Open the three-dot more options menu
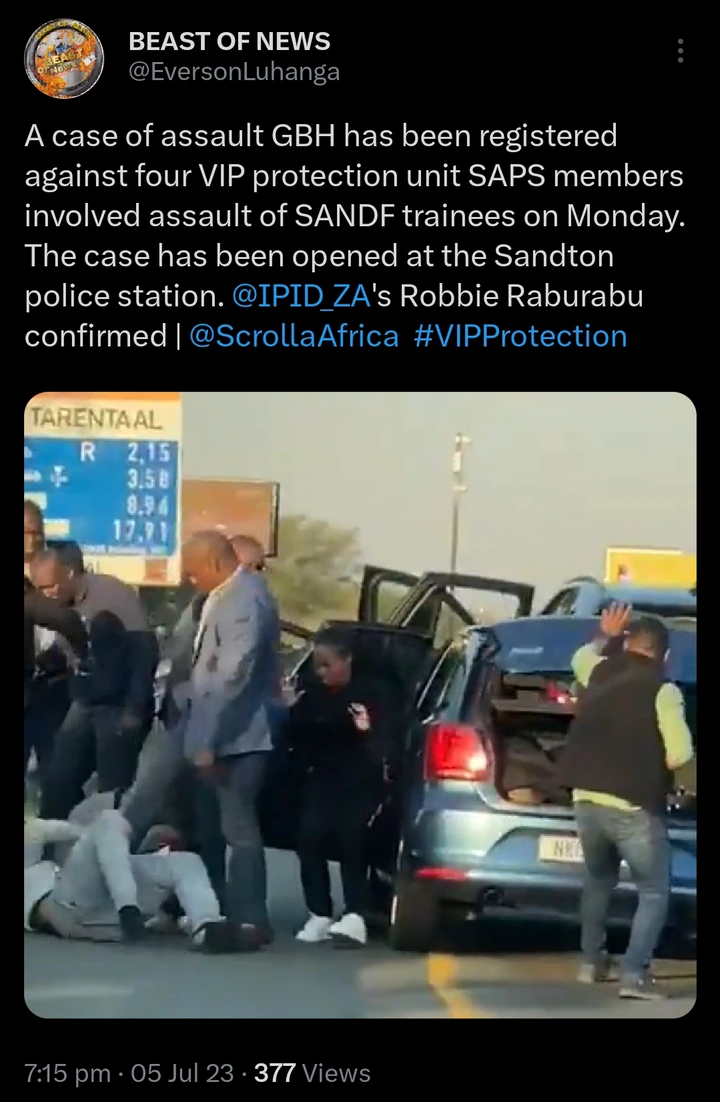The image size is (720, 1102). coord(680,51)
